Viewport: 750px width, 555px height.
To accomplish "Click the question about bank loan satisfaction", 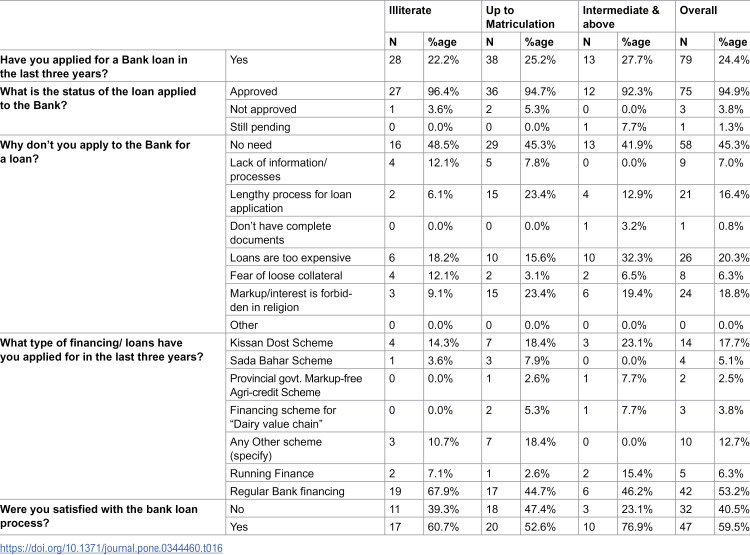I will pos(99,516).
